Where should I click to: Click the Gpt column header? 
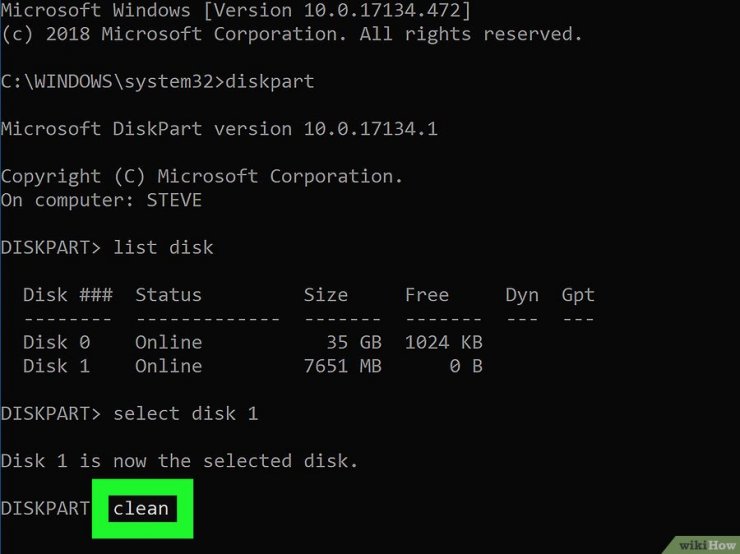tap(578, 296)
